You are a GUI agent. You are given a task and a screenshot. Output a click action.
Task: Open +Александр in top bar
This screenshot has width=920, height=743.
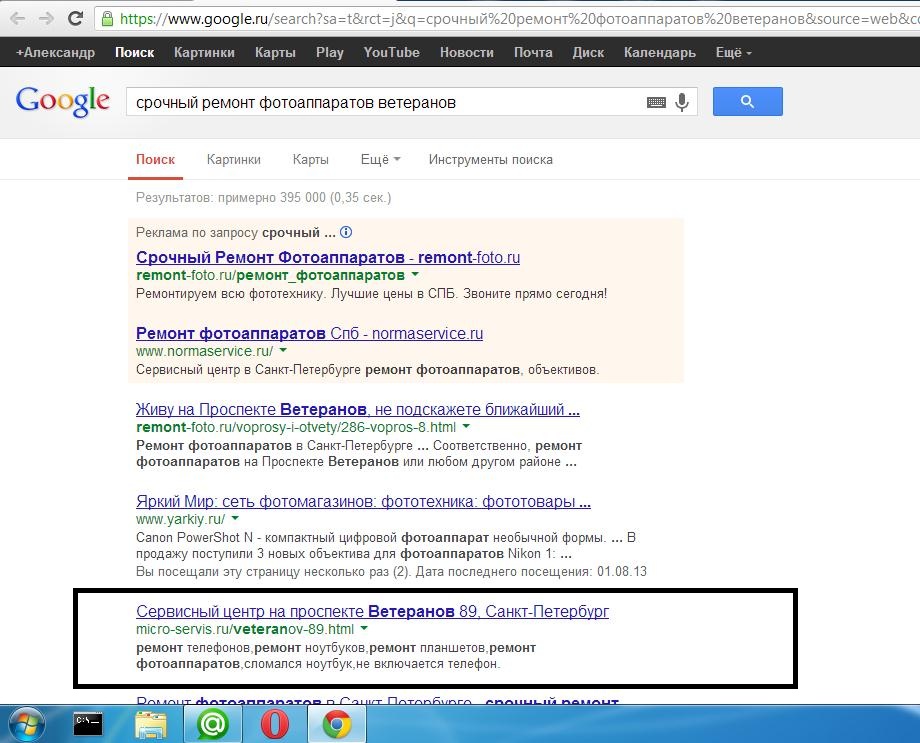[x=55, y=52]
